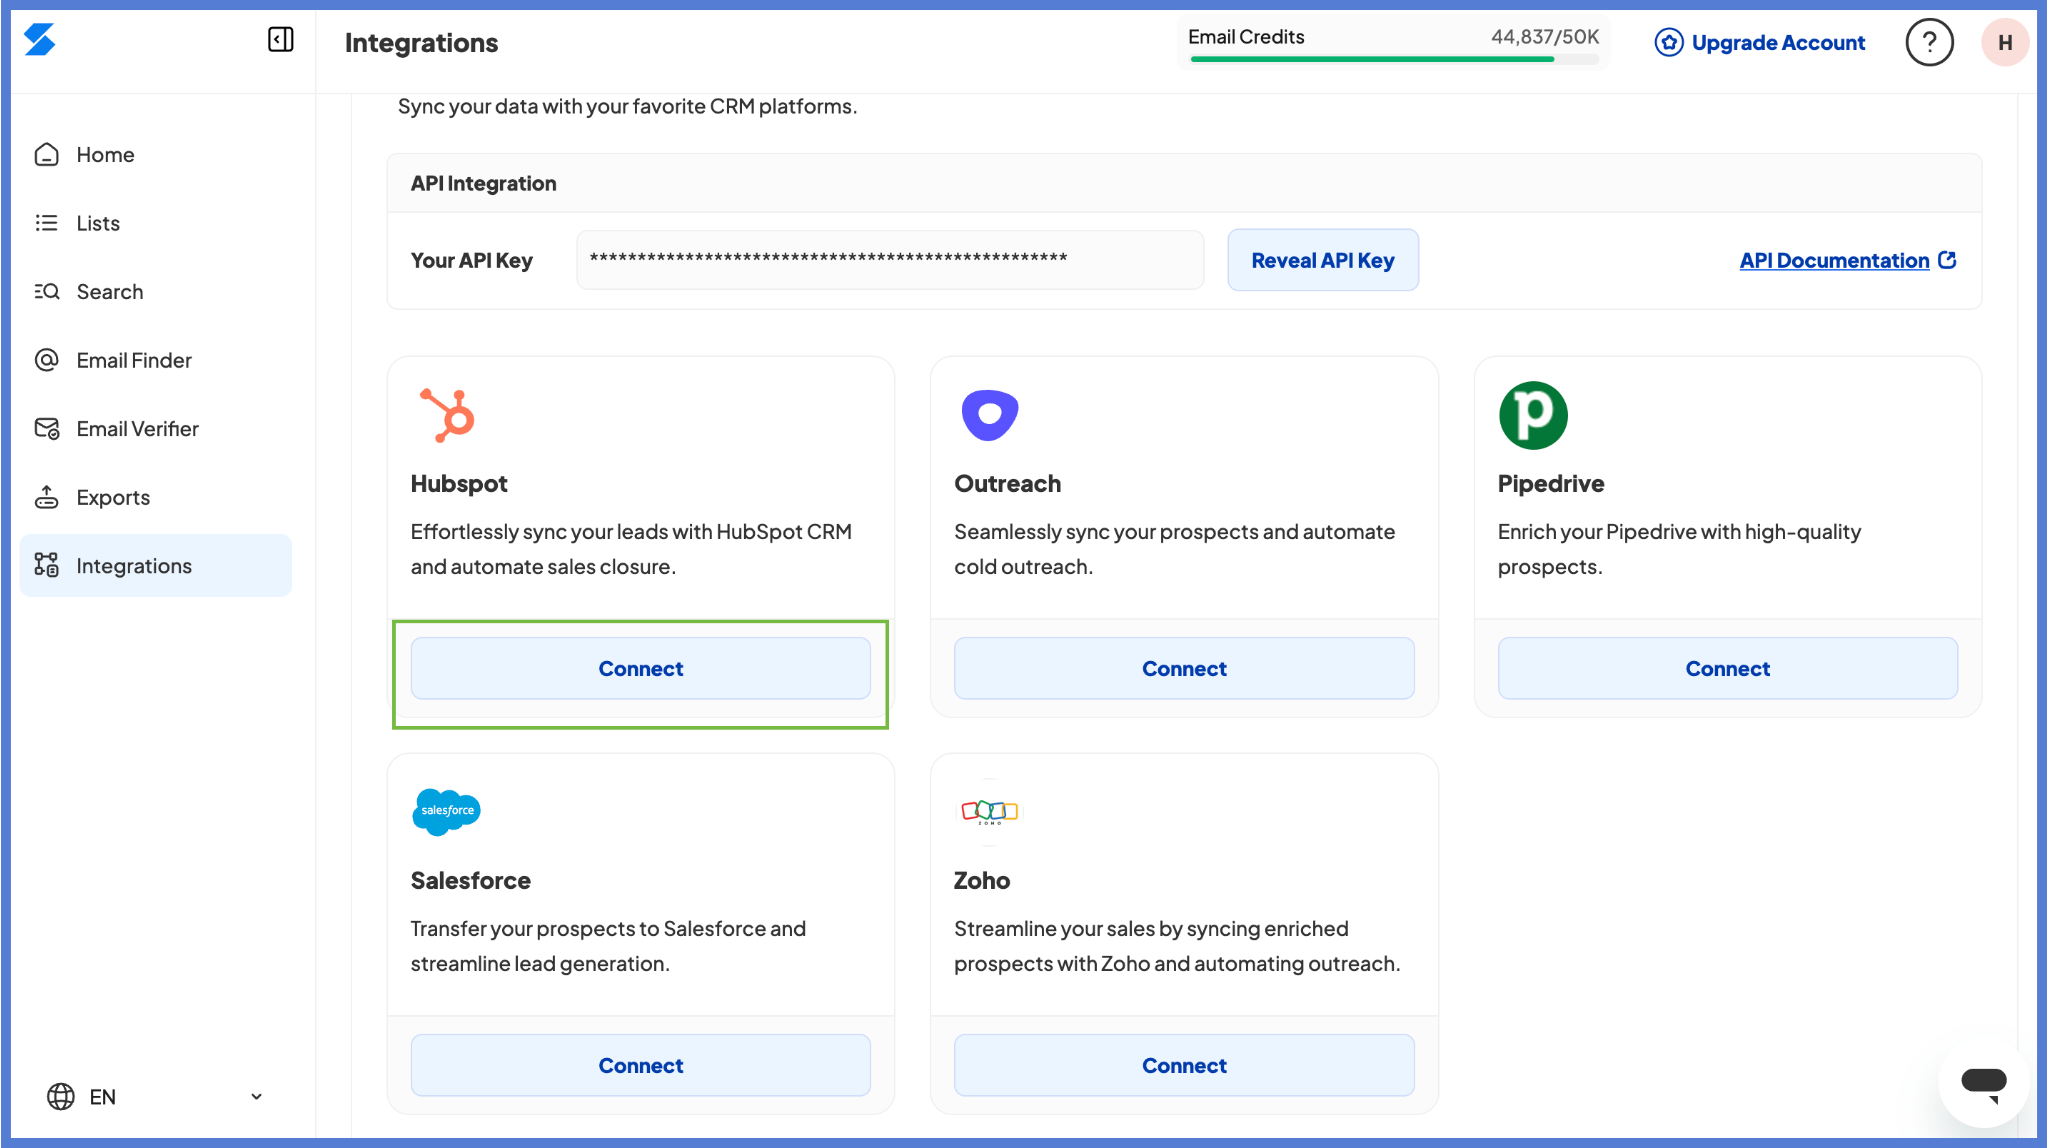Click the Salesforce cloud logo
The image size is (2048, 1148).
click(446, 811)
